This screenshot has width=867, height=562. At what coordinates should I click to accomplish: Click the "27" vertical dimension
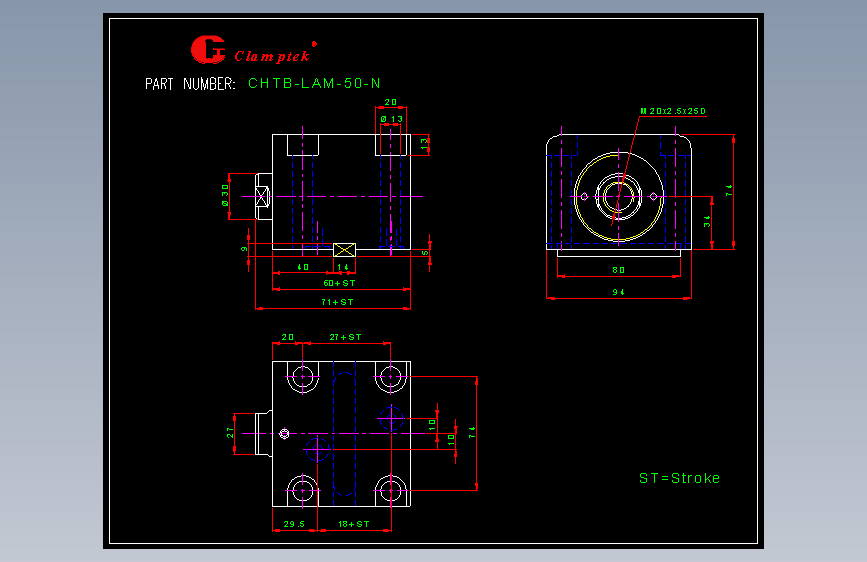(230, 433)
